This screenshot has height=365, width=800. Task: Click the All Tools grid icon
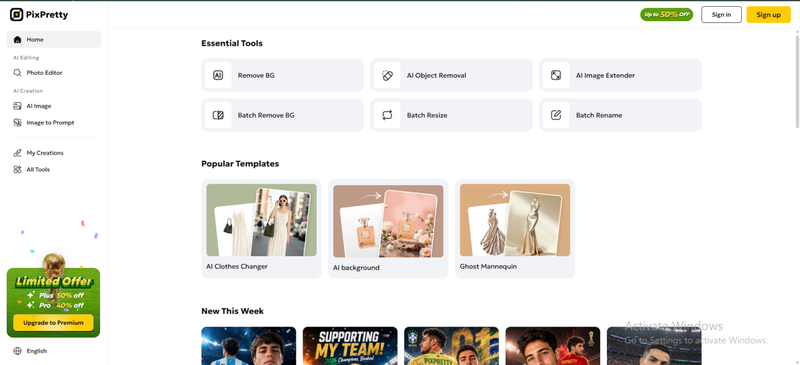pos(17,169)
